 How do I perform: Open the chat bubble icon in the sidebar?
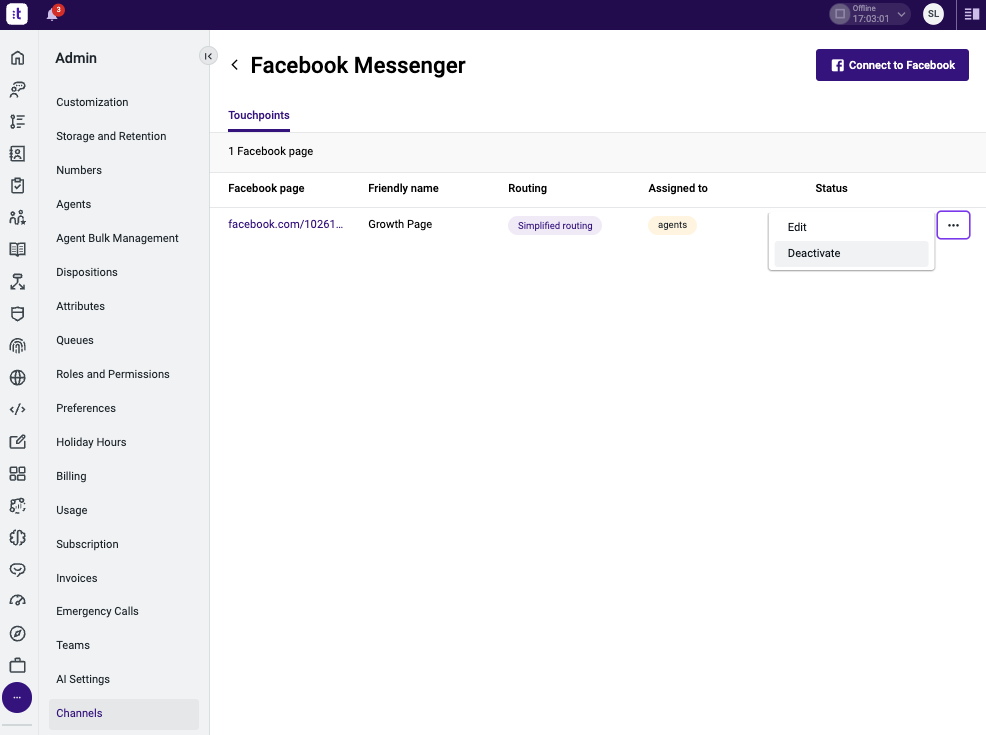coord(18,570)
